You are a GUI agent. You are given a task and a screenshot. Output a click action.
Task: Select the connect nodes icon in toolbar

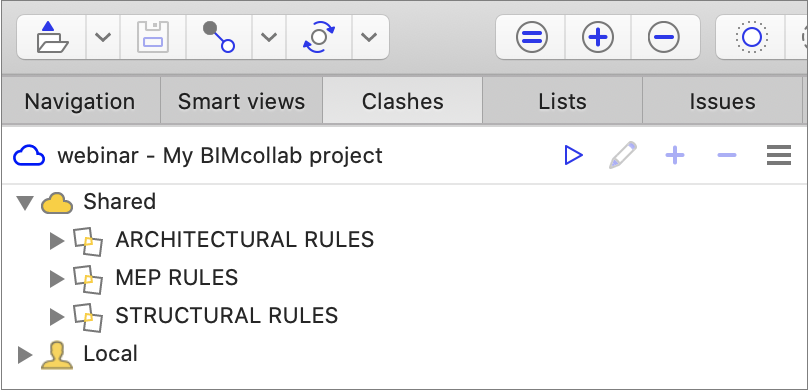[219, 37]
